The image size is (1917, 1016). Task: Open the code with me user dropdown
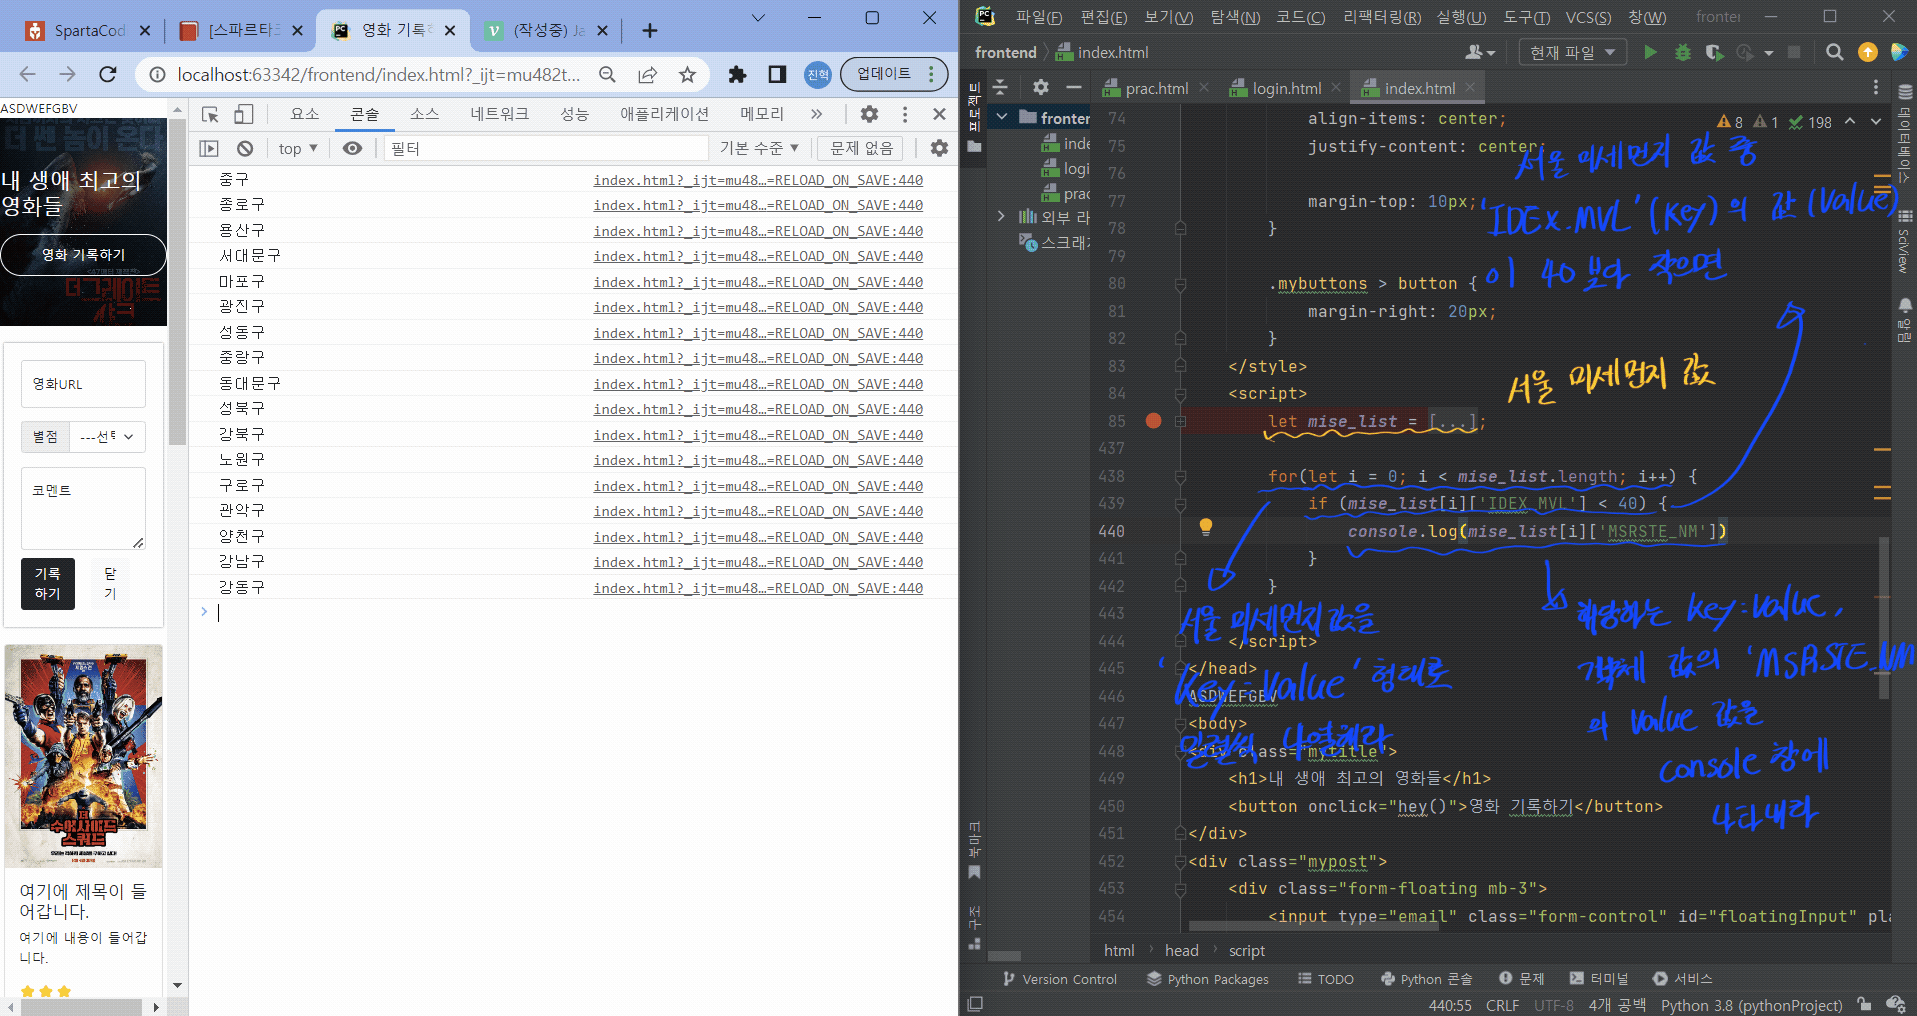(1480, 52)
